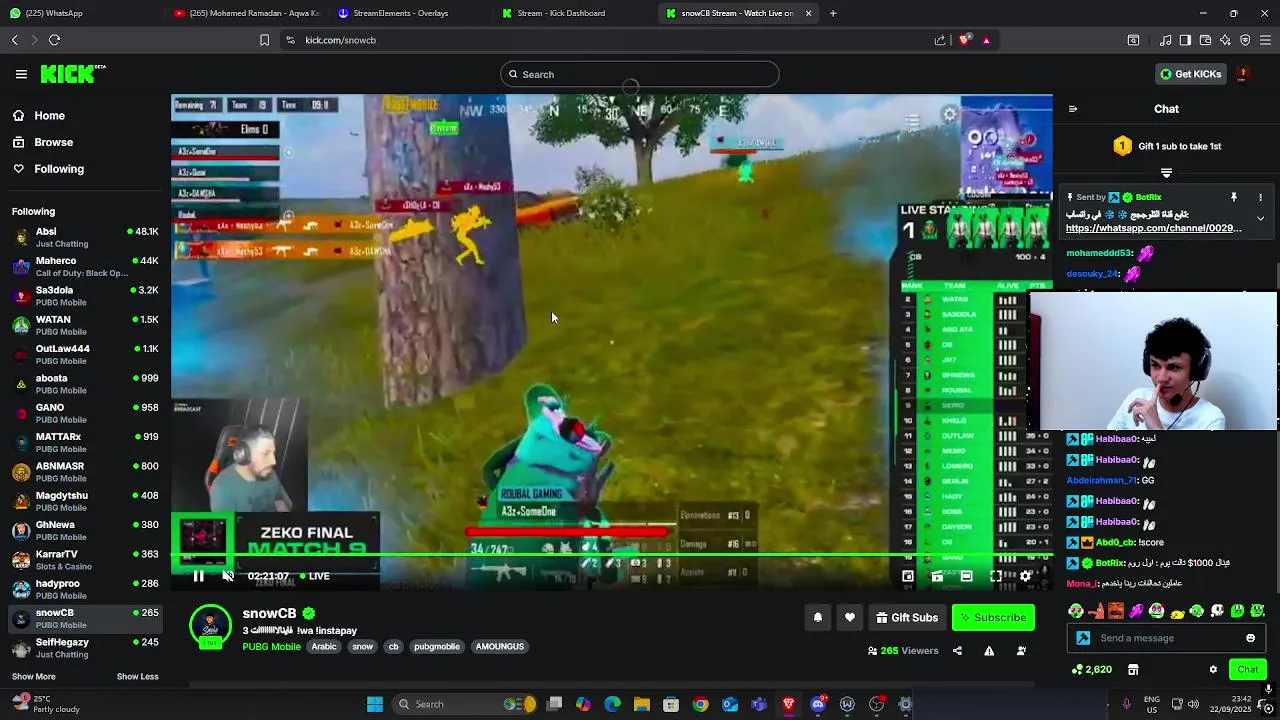Click the Get KICKs button
Viewport: 1280px width, 720px height.
pos(1190,74)
